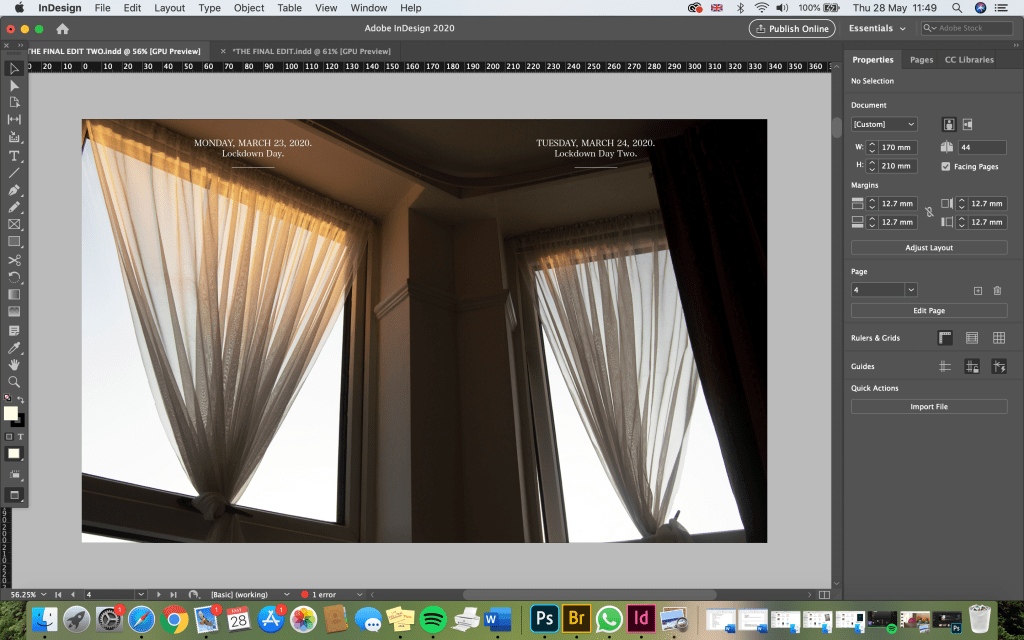1024x640 pixels.
Task: Expand the Essentials workspace dropdown
Action: [x=877, y=29]
